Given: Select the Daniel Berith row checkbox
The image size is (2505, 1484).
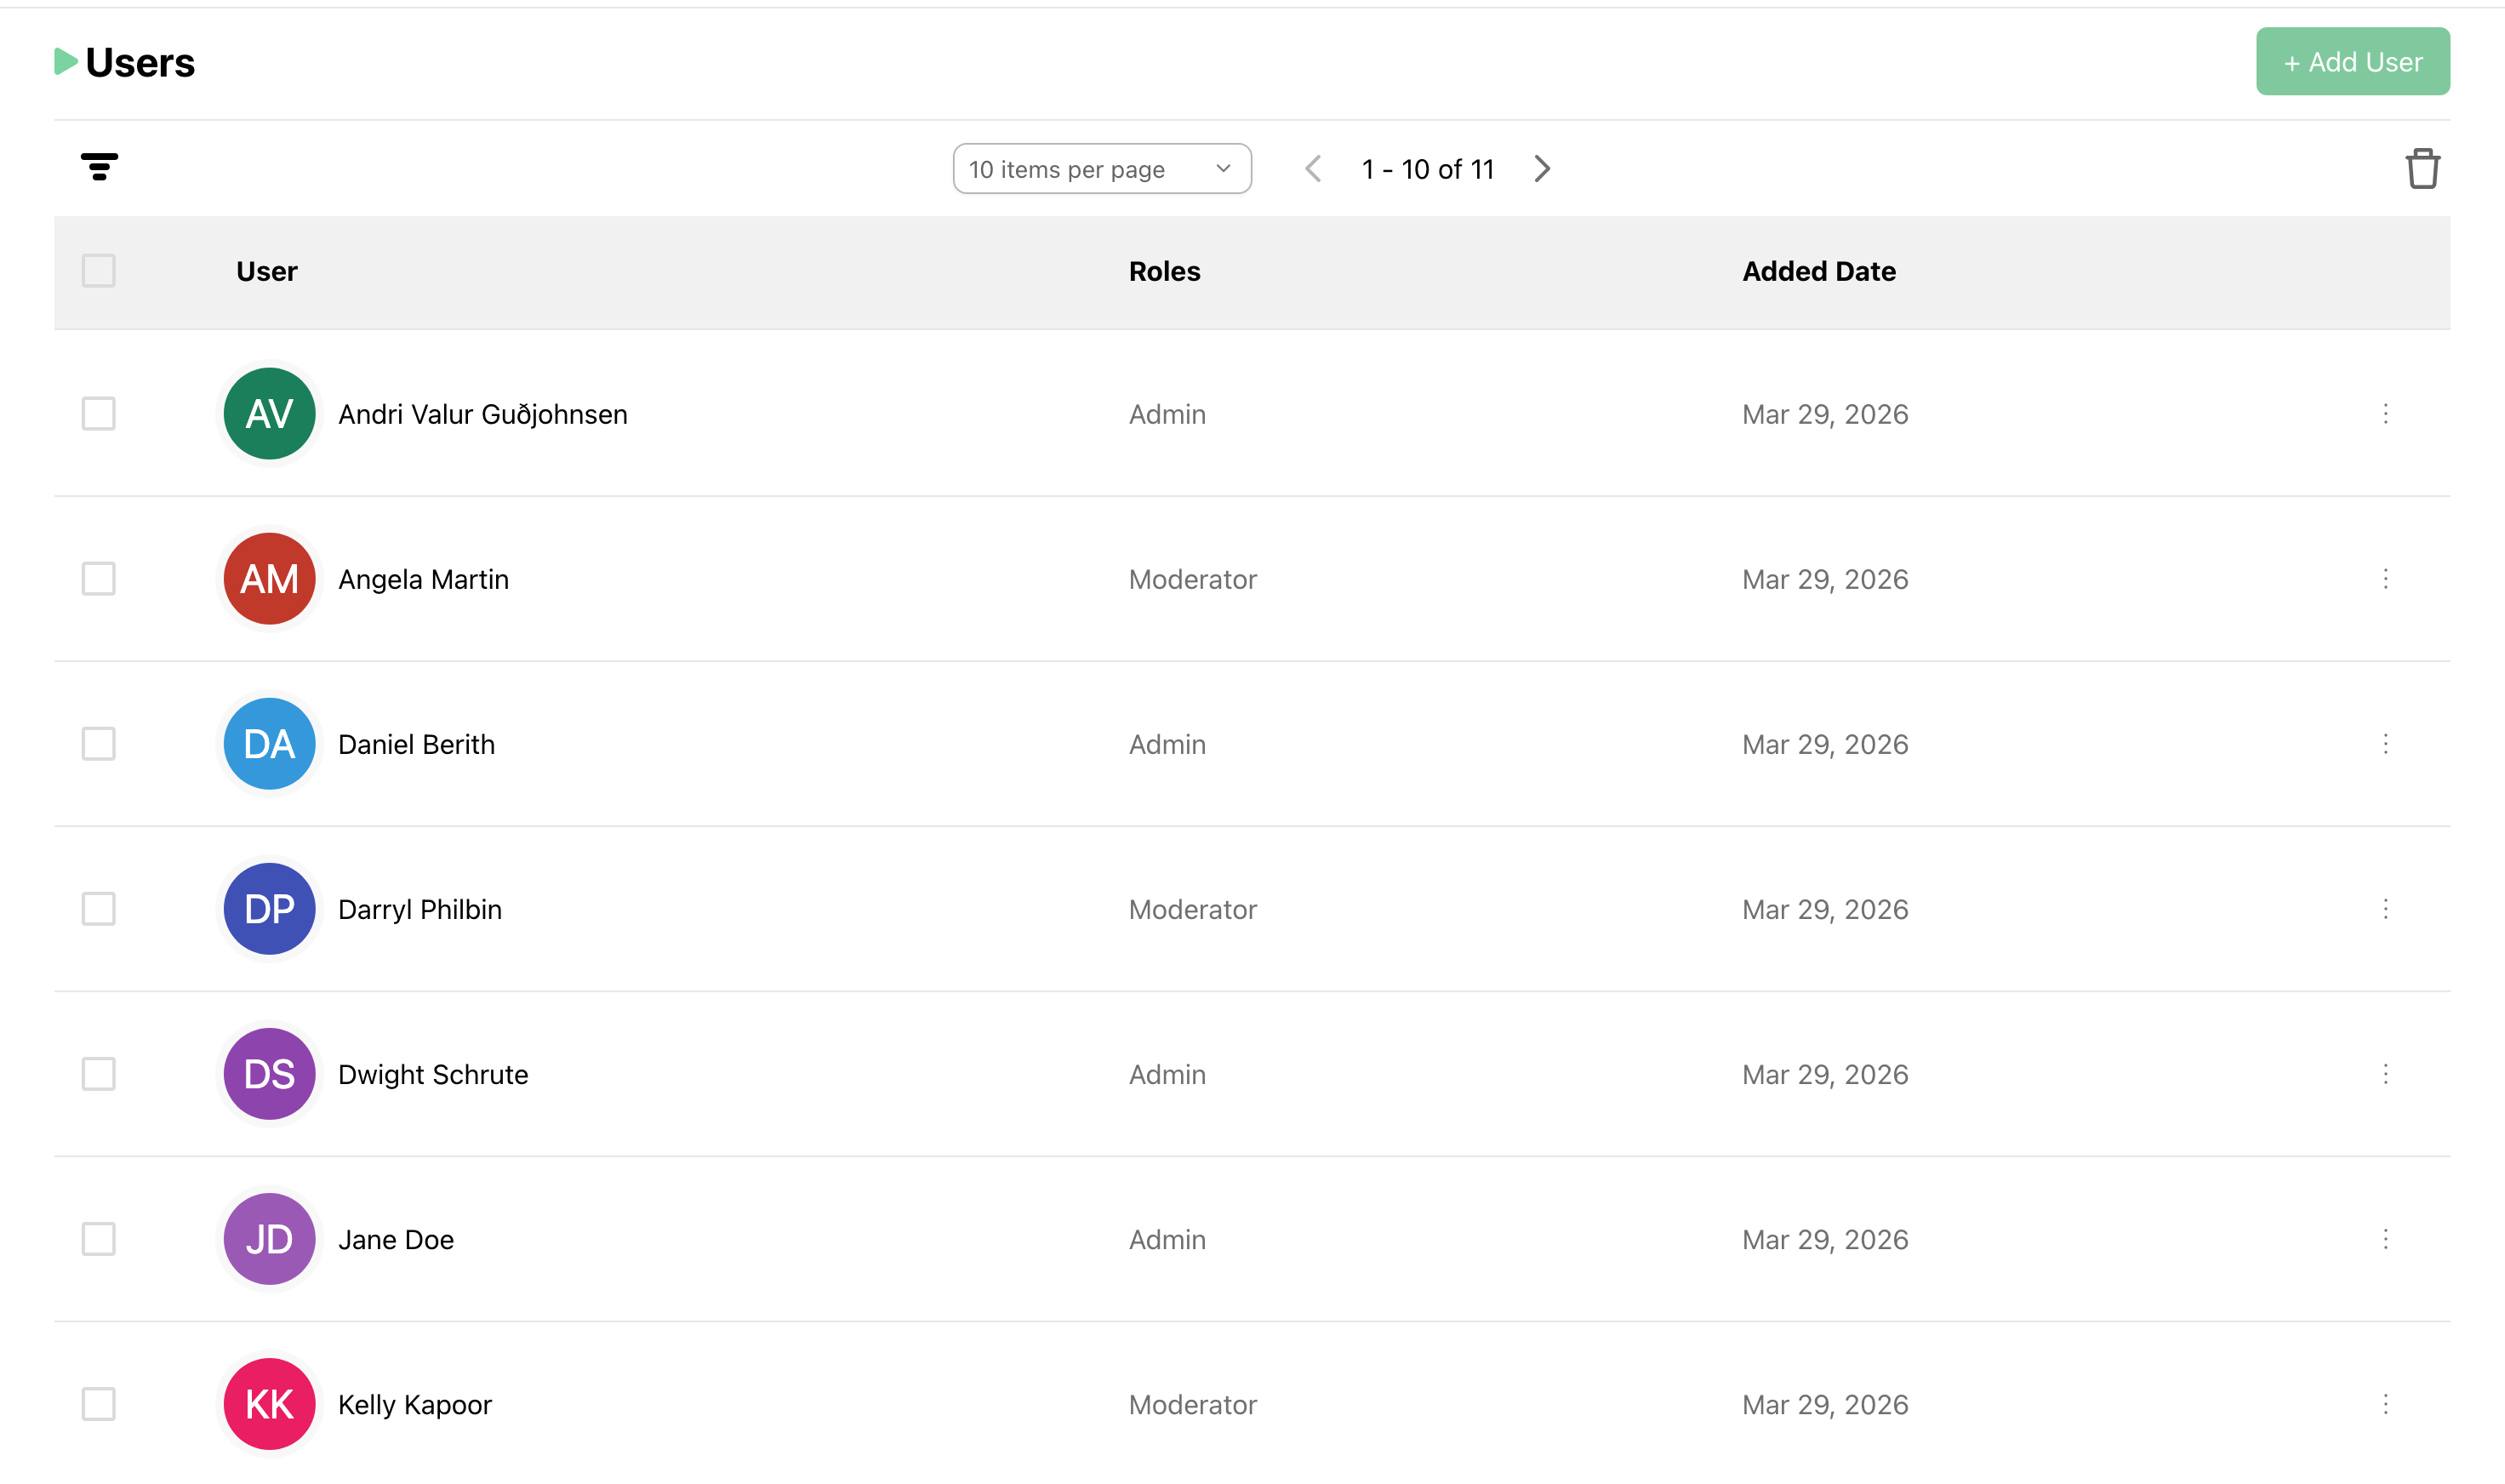Looking at the screenshot, I should pos(99,744).
